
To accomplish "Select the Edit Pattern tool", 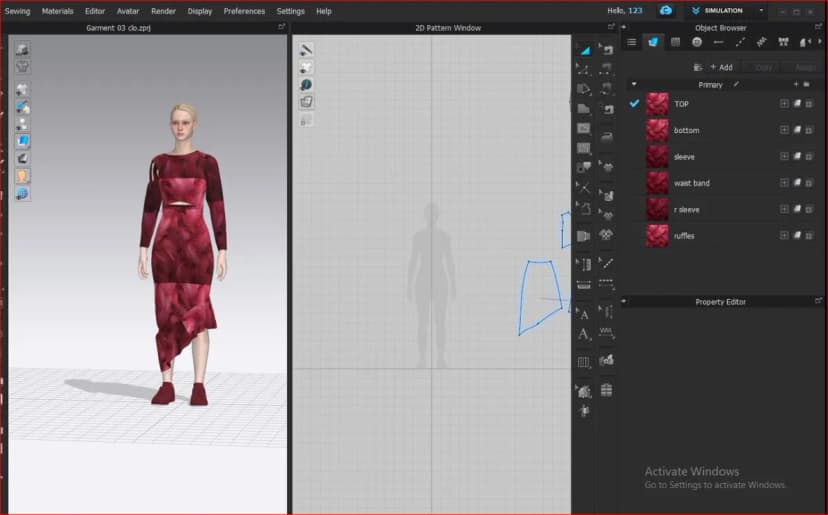I will pos(584,69).
